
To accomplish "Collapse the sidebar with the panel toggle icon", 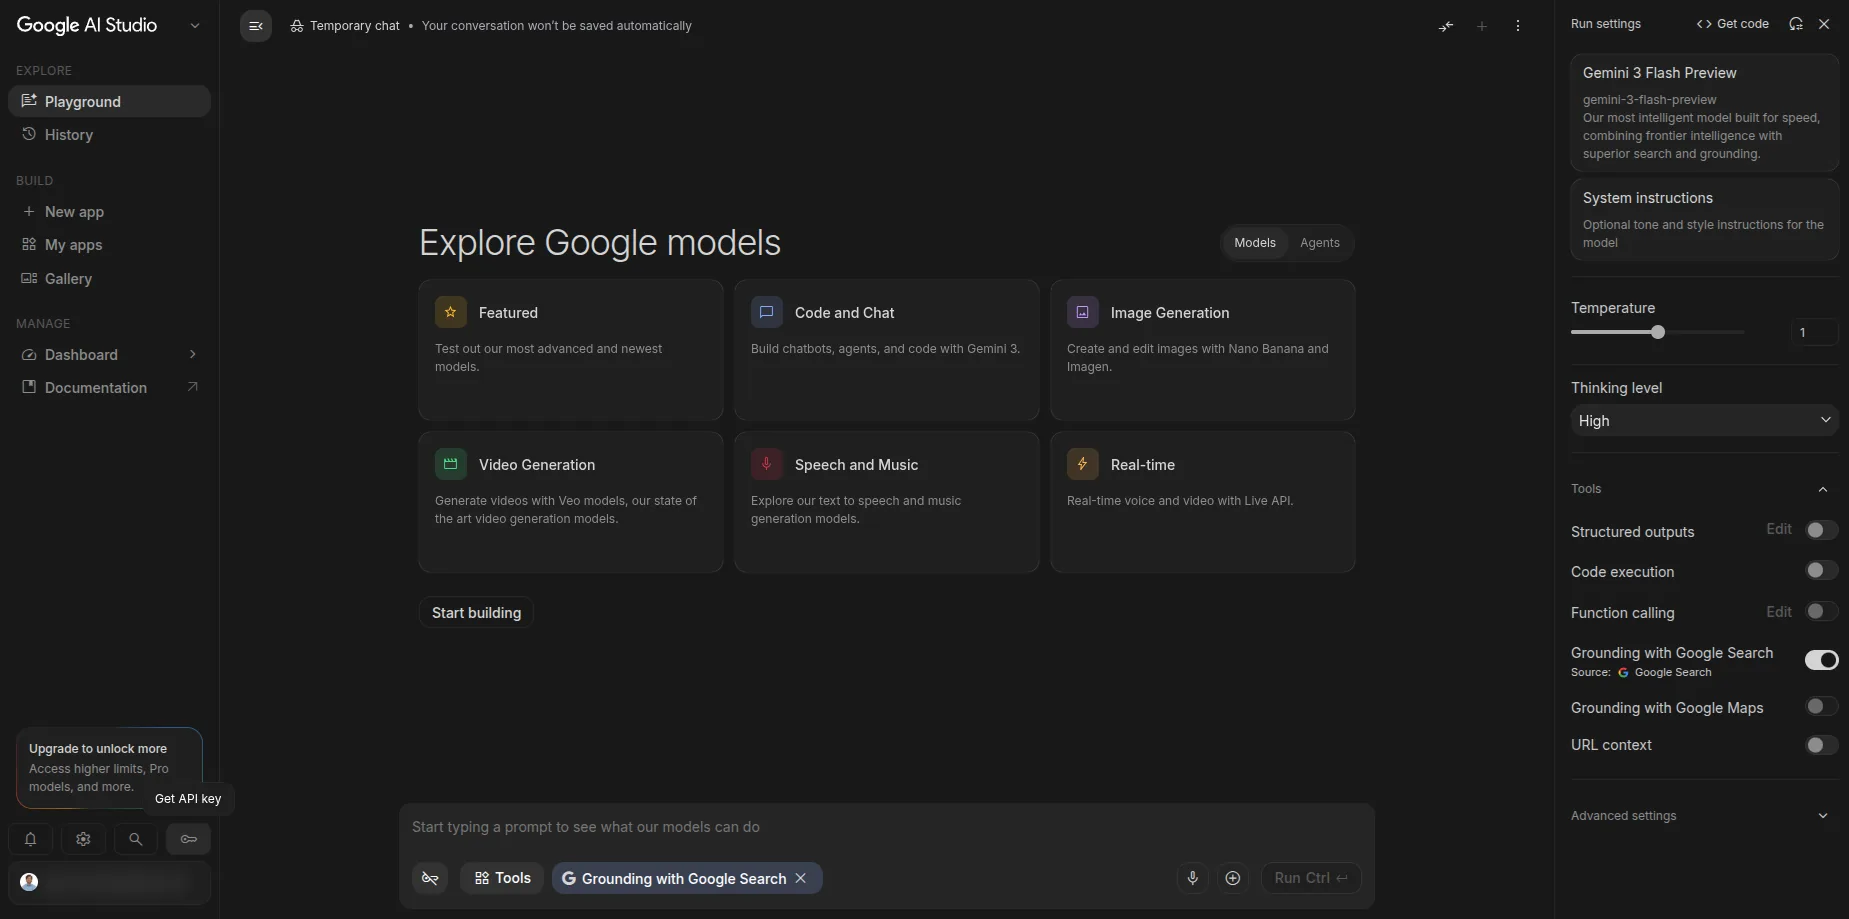I will [x=256, y=26].
